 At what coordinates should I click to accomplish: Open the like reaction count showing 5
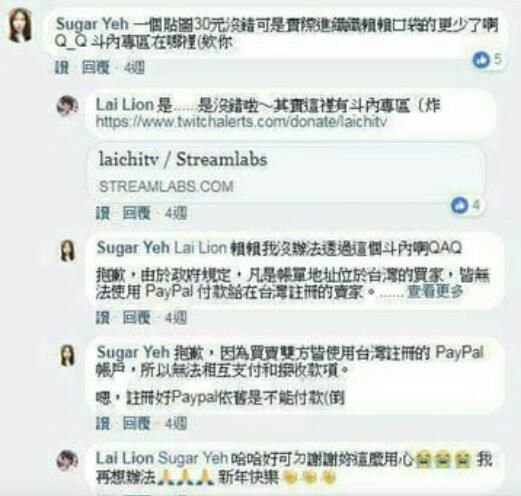click(x=487, y=60)
